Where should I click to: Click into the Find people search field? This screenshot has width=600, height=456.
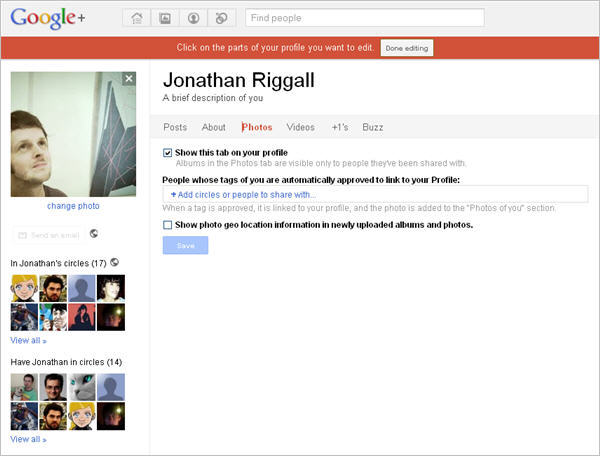[364, 18]
